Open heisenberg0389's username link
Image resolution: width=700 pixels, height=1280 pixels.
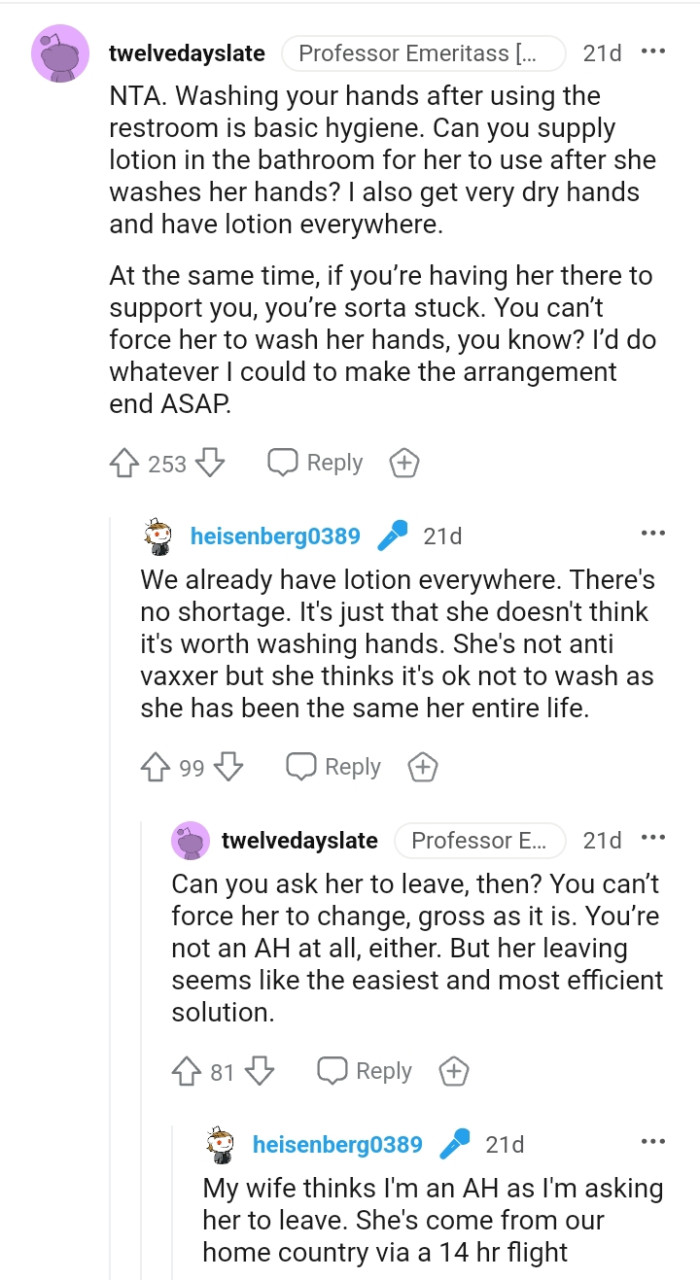tap(275, 535)
